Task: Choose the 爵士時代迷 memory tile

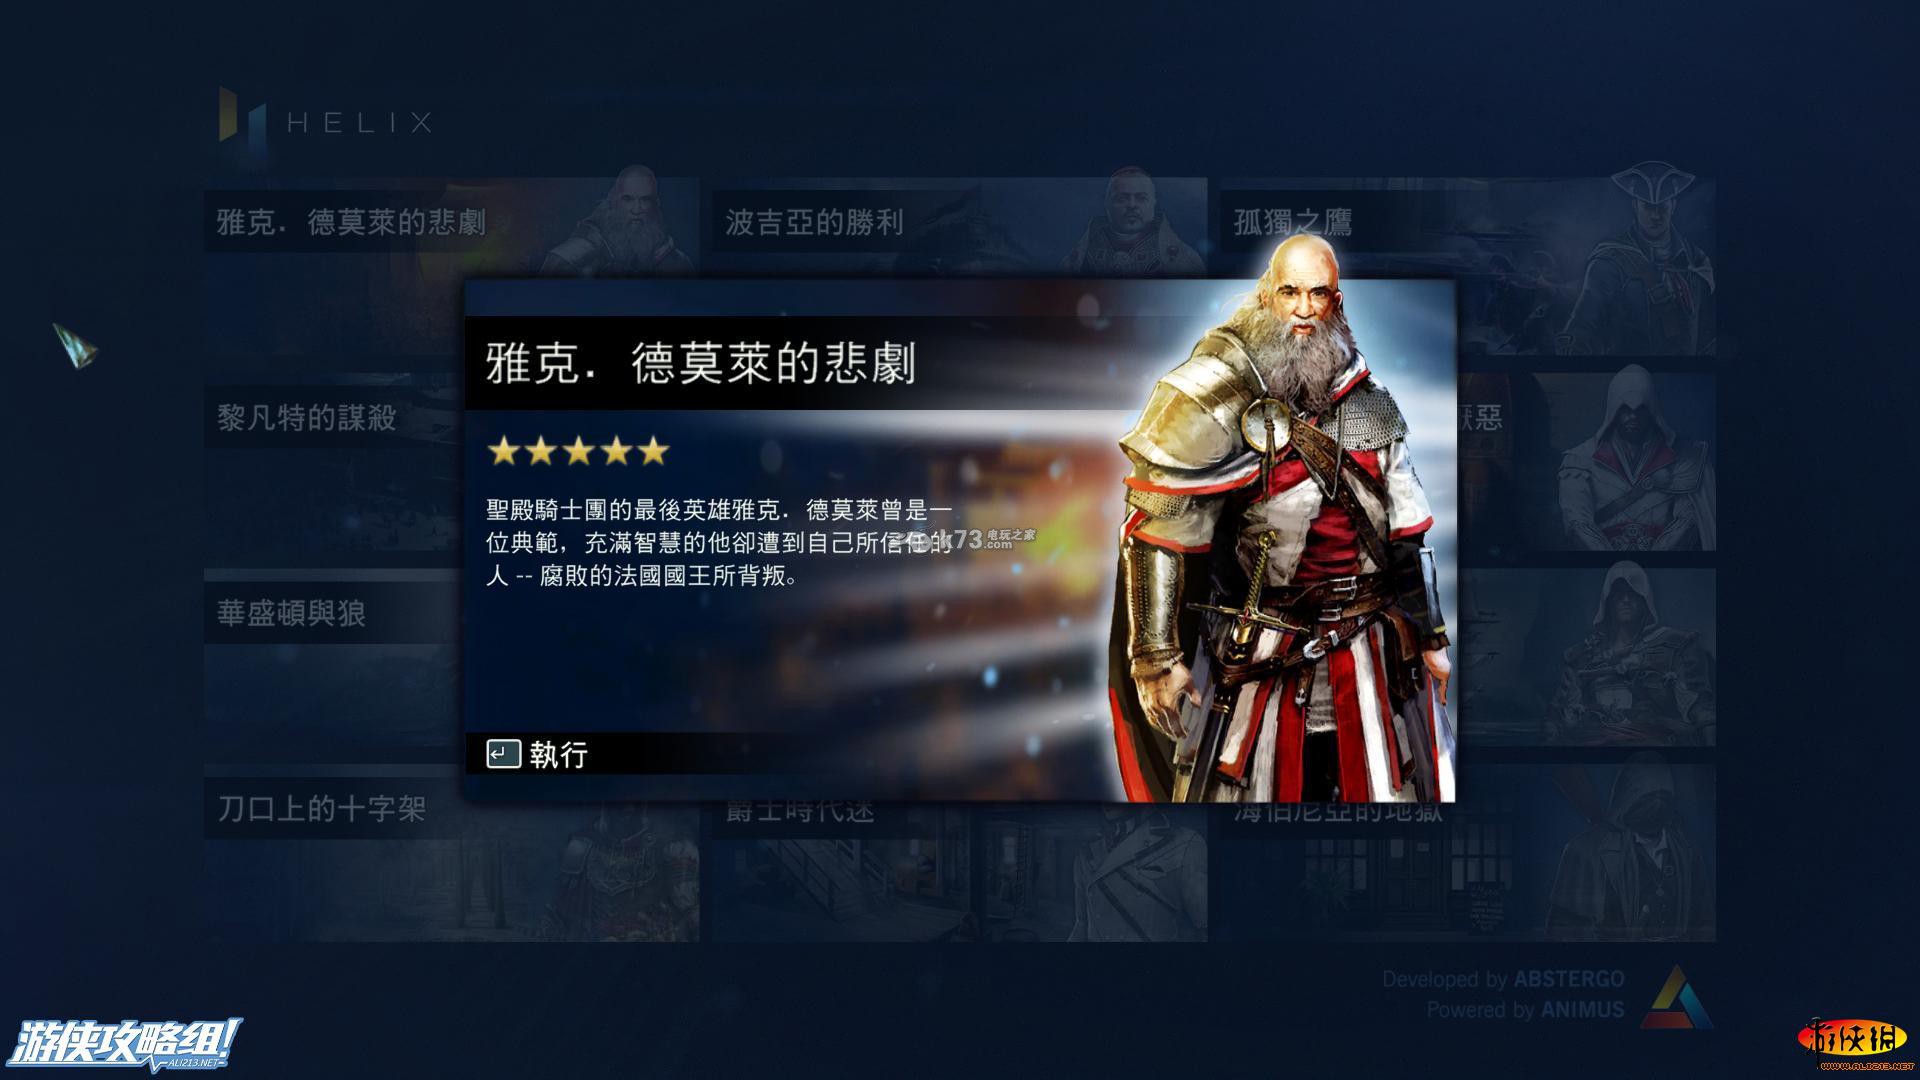Action: [959, 872]
